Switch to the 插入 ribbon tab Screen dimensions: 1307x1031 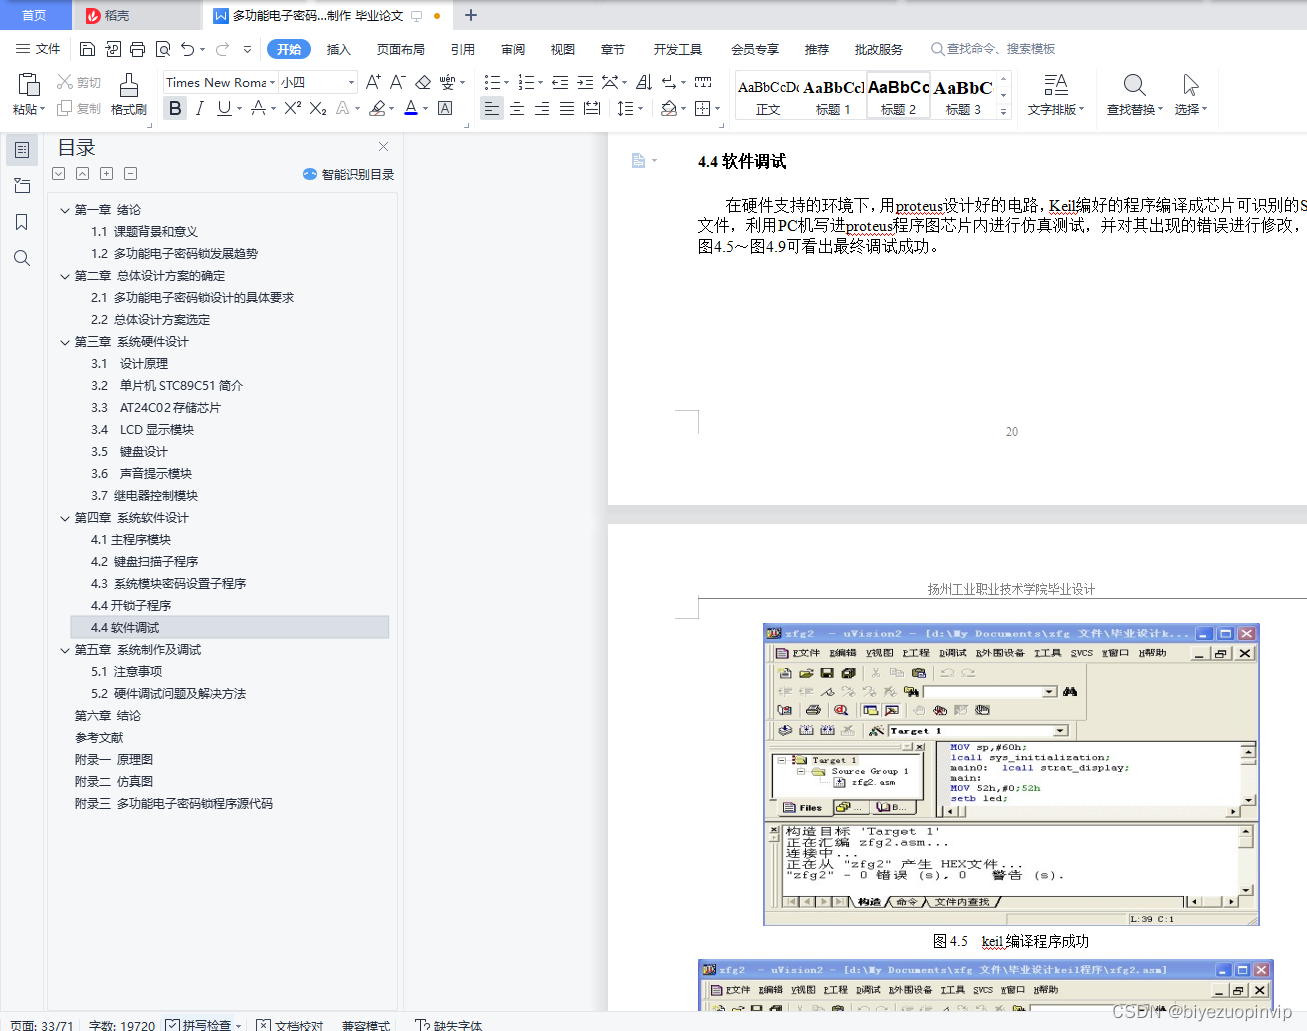339,48
